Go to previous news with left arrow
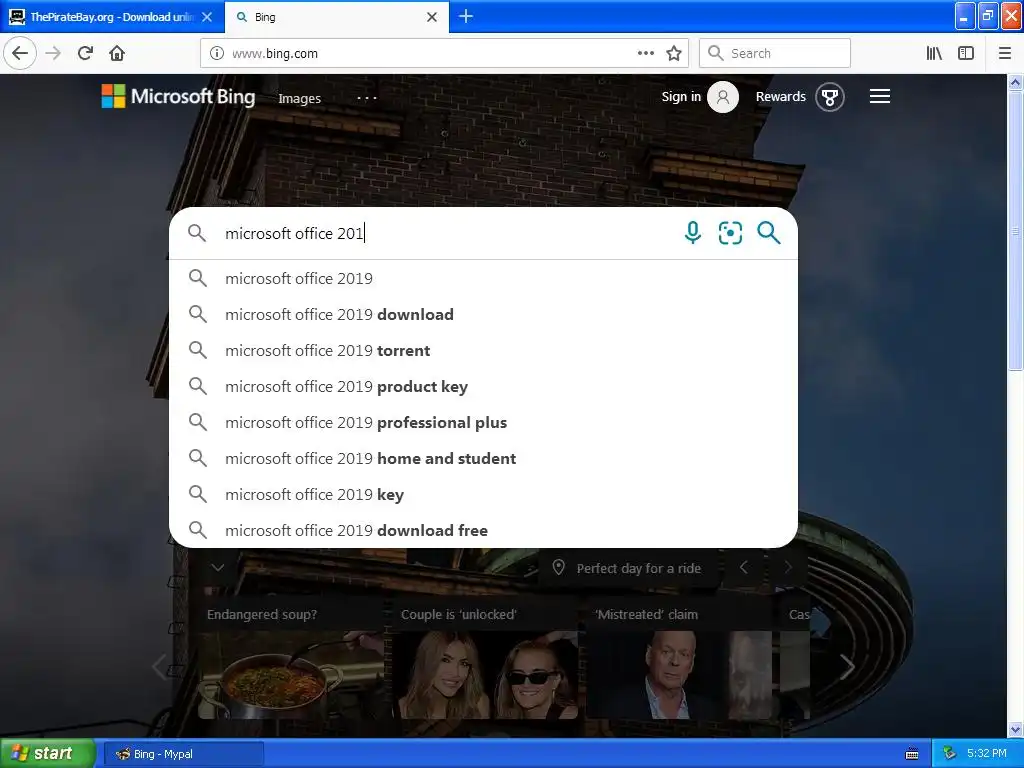 tap(159, 667)
